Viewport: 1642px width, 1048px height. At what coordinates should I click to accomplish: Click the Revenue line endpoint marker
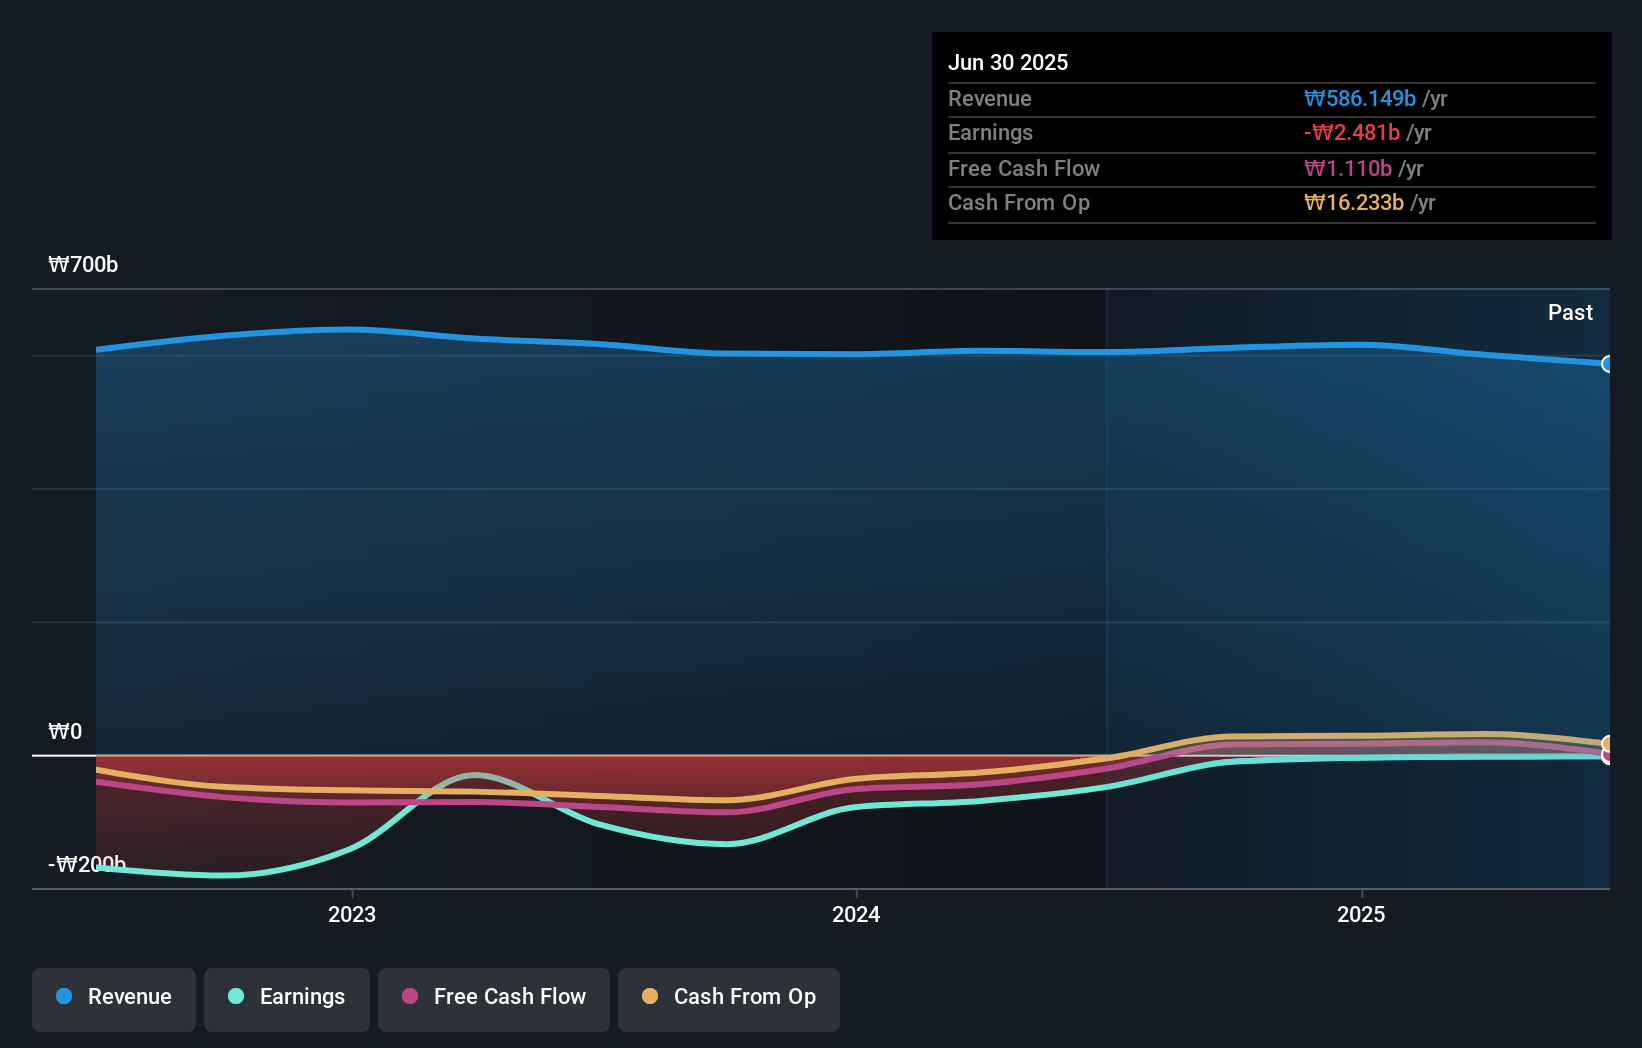1608,364
